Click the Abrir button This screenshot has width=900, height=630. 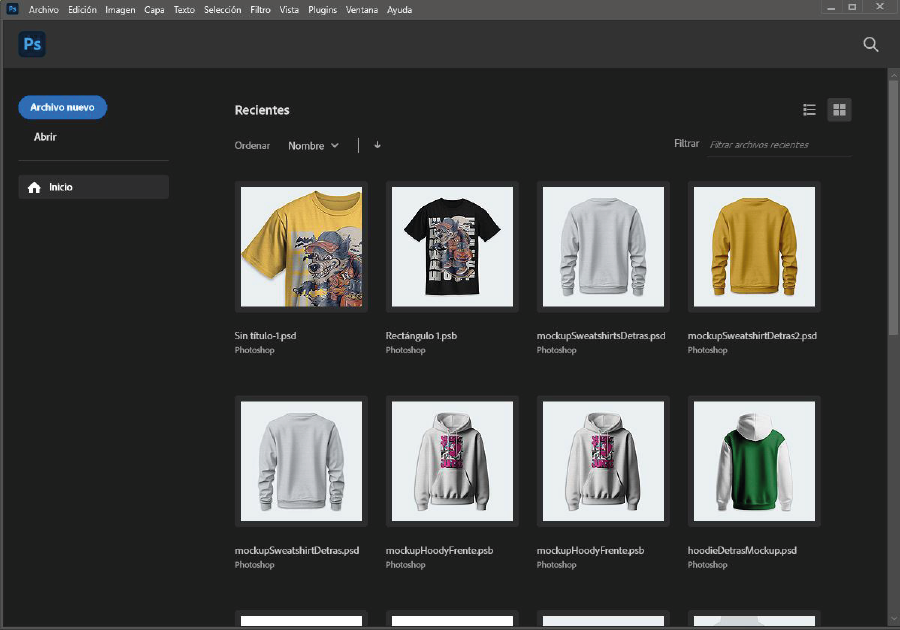coord(45,137)
